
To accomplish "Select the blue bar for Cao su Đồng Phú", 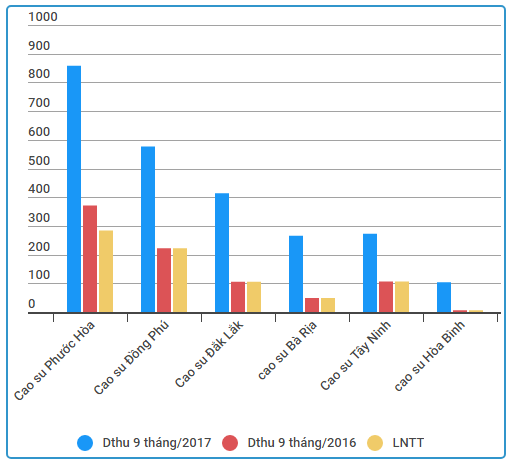I will pyautogui.click(x=148, y=229).
